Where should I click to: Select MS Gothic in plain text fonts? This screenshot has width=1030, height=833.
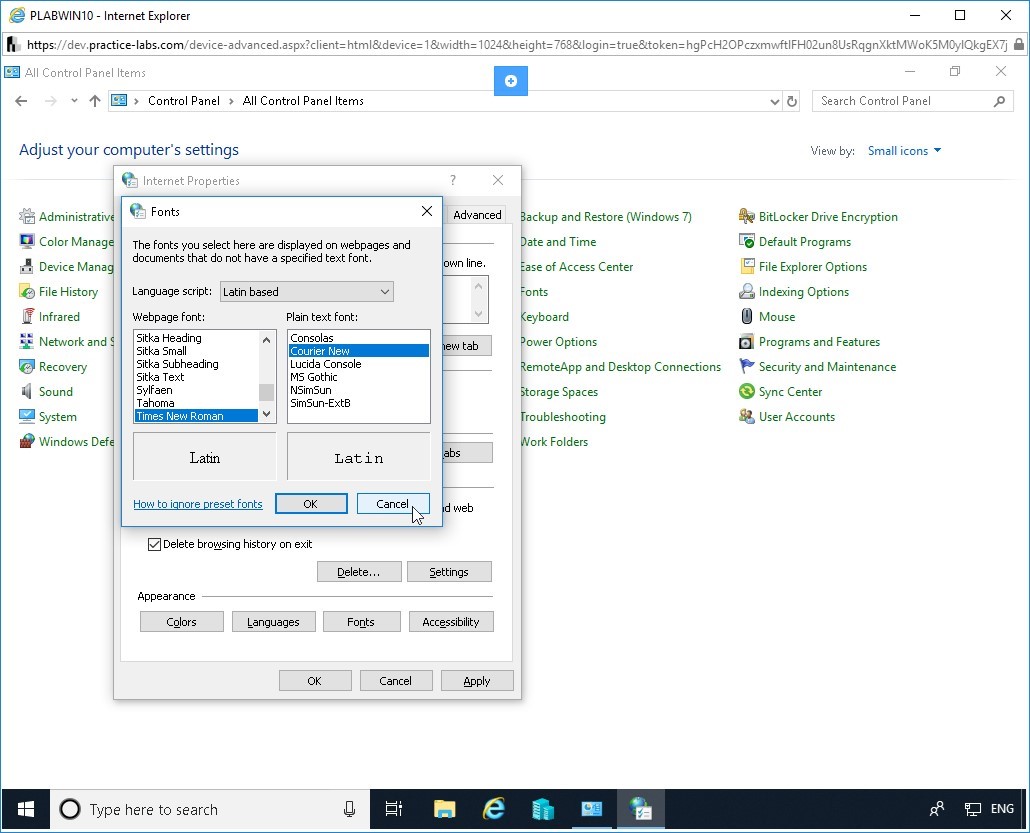click(358, 377)
